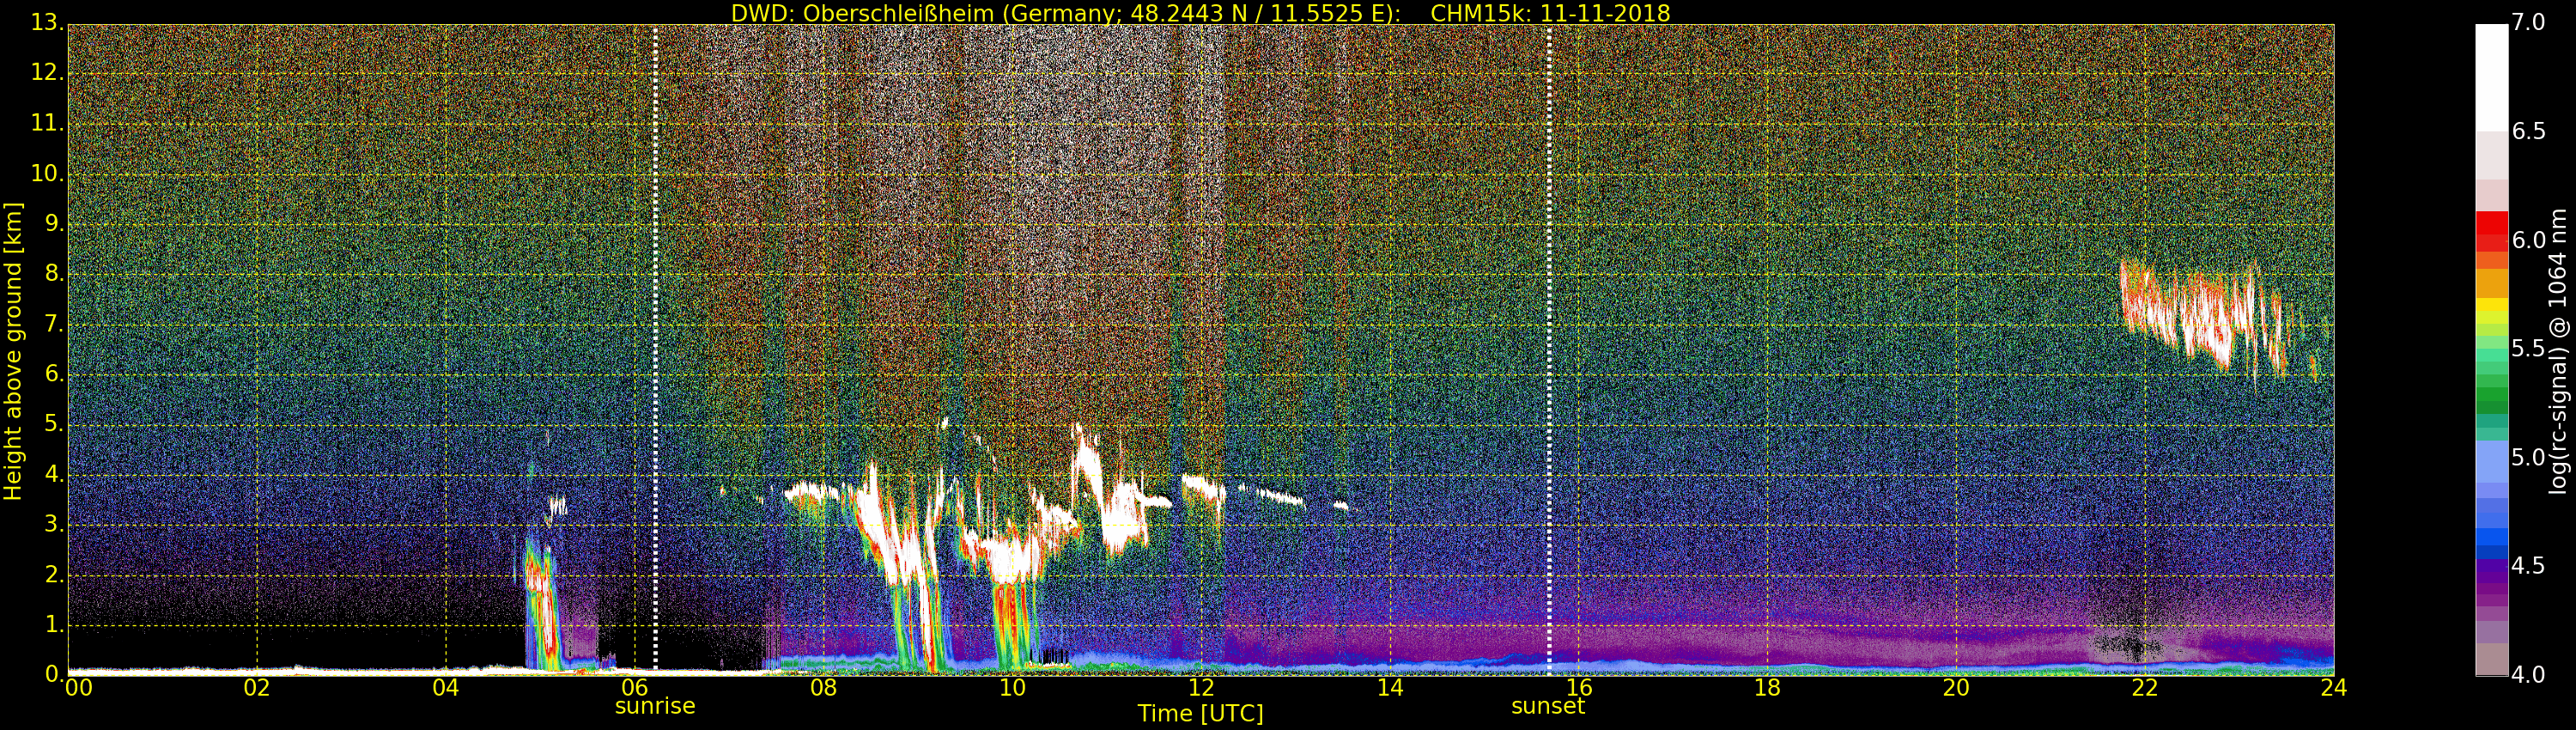
Task: Click the y-axis tick label '7.'
Action: point(55,323)
